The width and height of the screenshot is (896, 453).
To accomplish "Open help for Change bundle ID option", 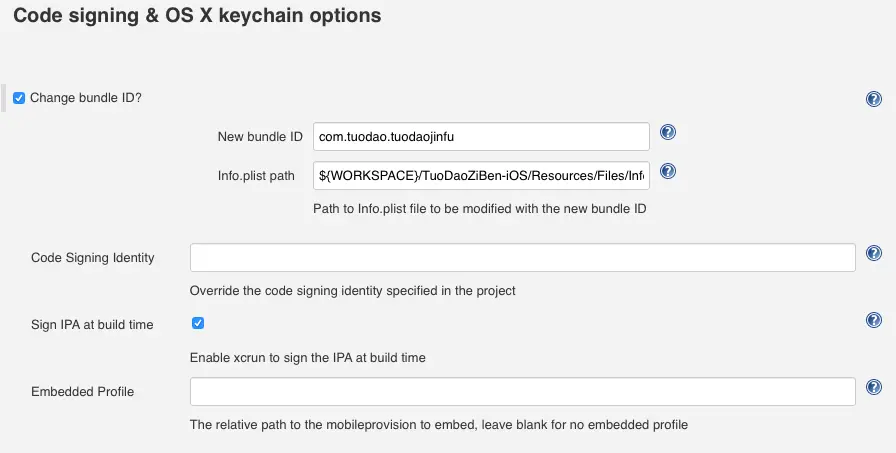I will [874, 99].
